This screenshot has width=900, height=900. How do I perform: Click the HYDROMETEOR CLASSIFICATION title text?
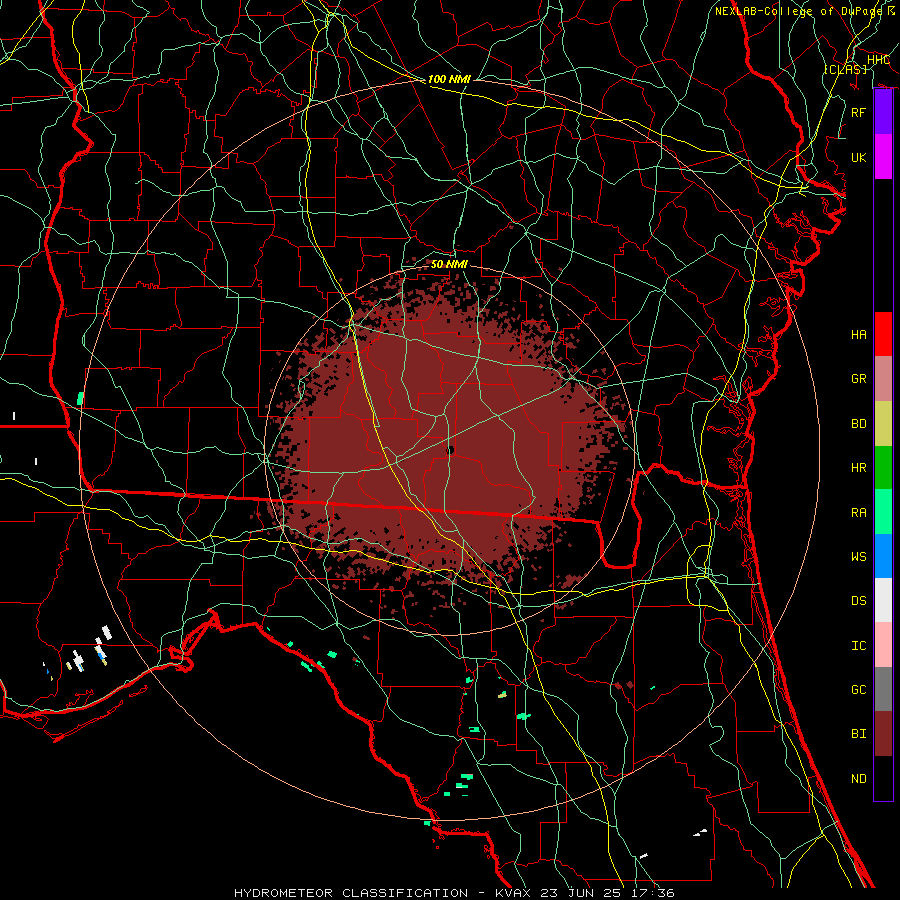tap(351, 893)
